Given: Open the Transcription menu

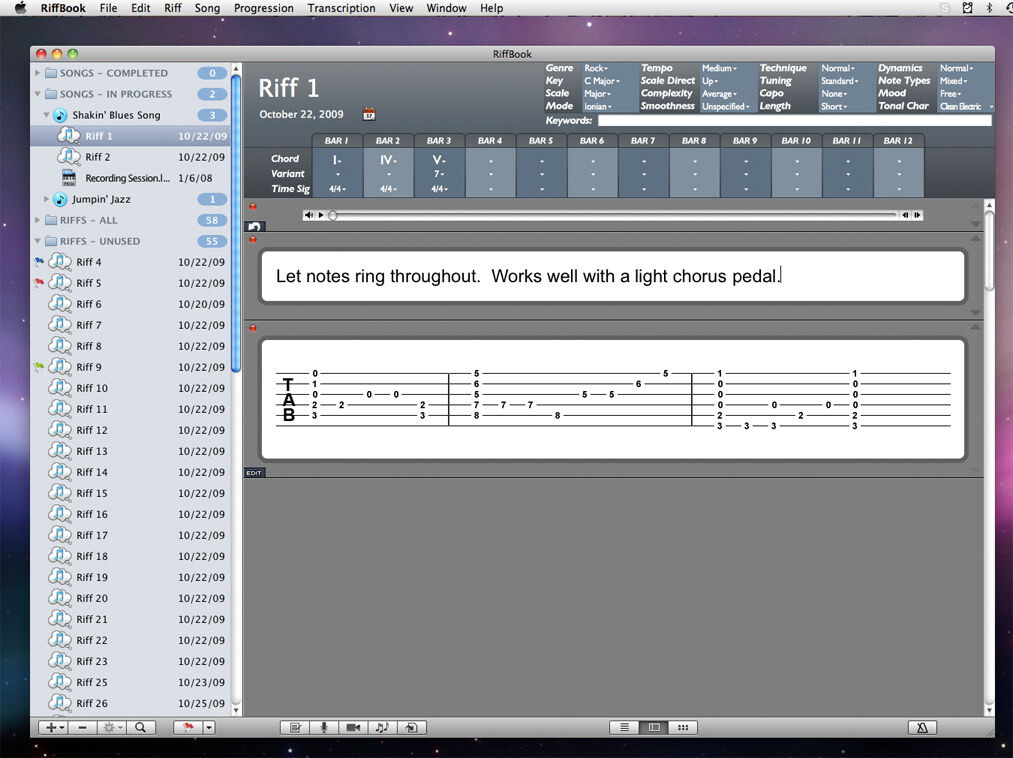Looking at the screenshot, I should pos(341,8).
